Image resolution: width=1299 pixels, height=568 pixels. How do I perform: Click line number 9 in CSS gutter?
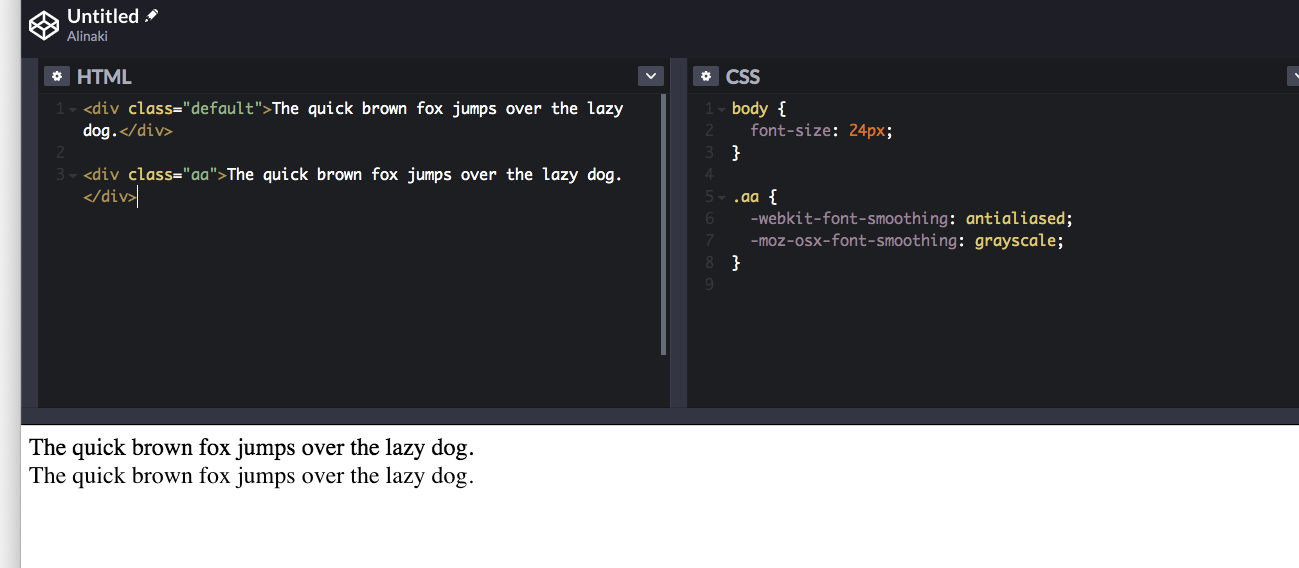coord(709,284)
